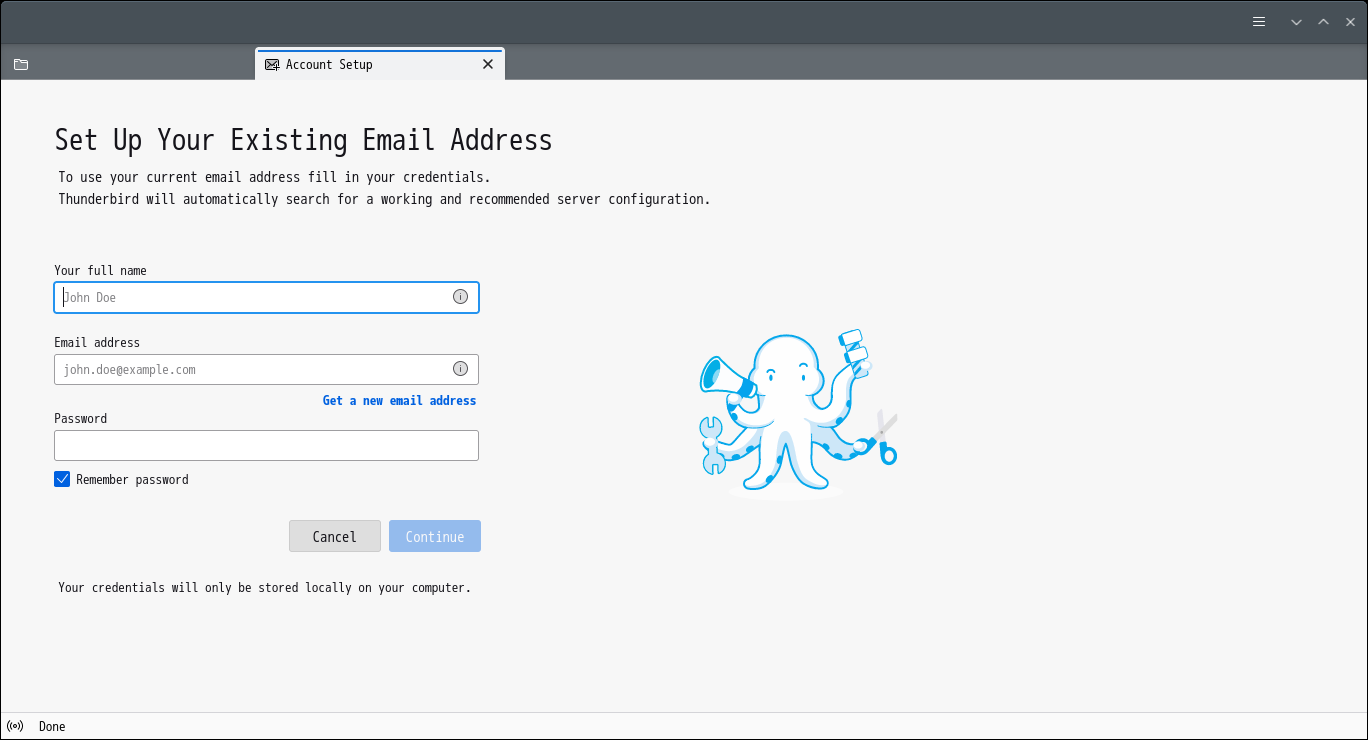Click the online status icon in status bar
This screenshot has height=740, width=1368.
pyautogui.click(x=15, y=727)
